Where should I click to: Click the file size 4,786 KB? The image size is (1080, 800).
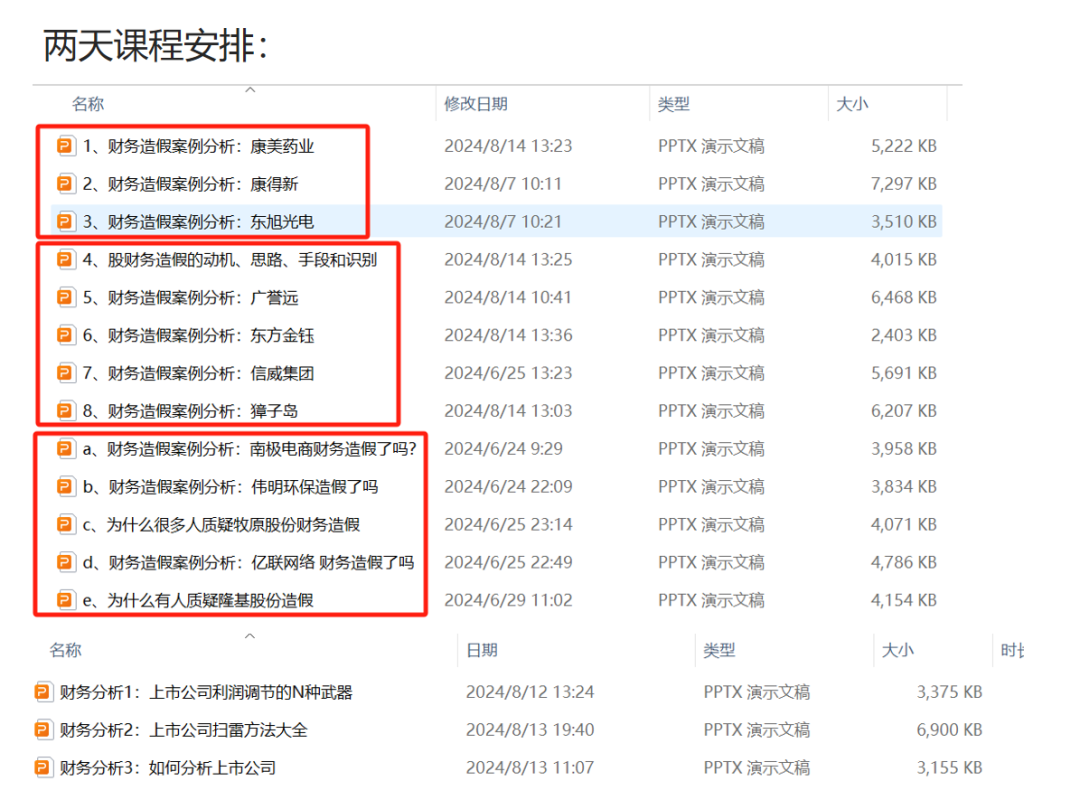point(904,563)
